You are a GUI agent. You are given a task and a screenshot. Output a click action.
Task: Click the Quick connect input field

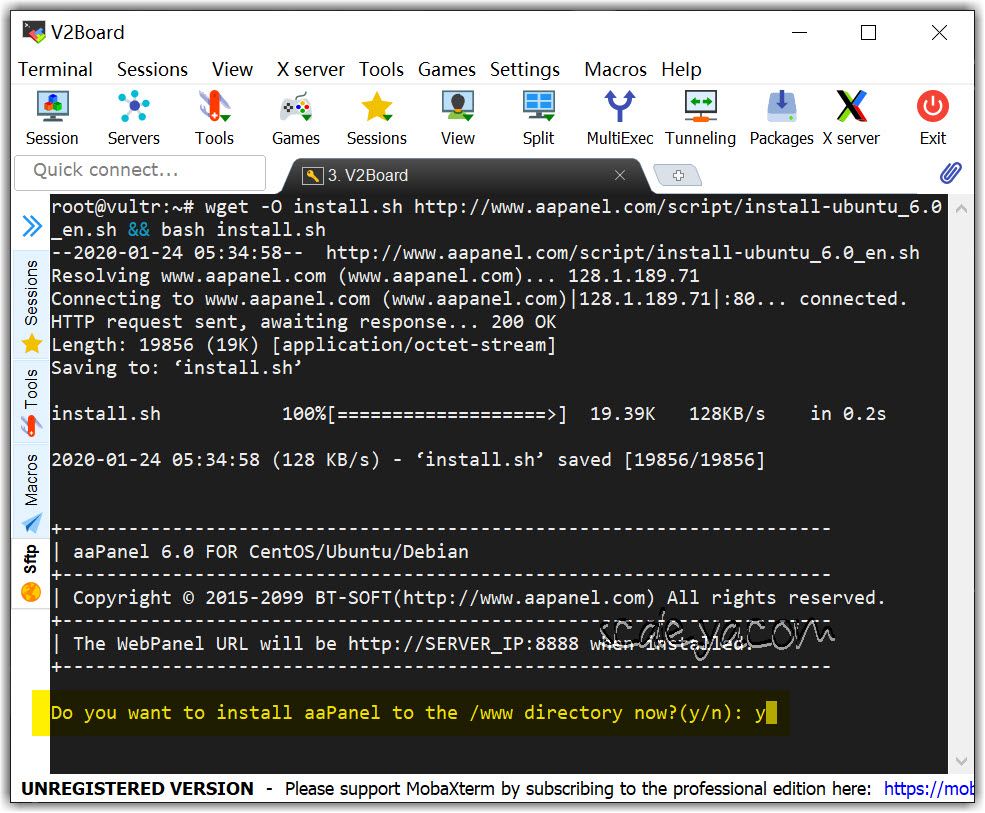140,171
